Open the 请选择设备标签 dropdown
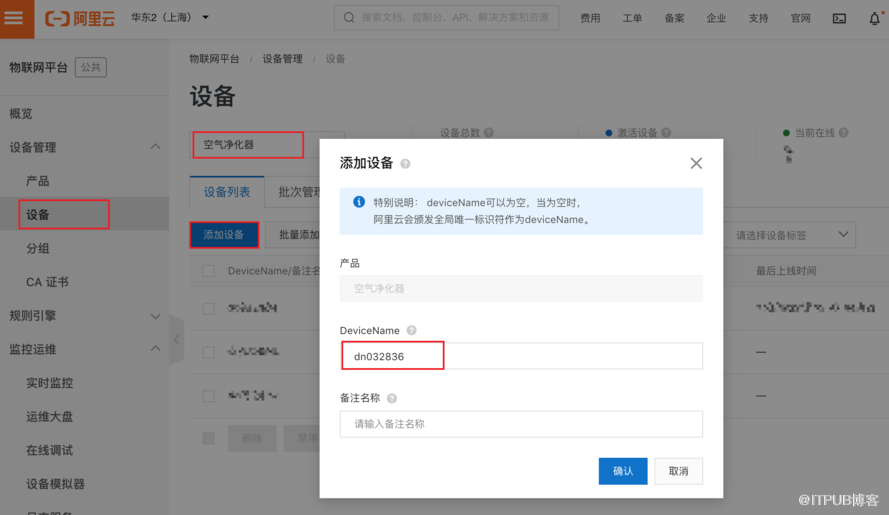The width and height of the screenshot is (889, 515). [790, 235]
